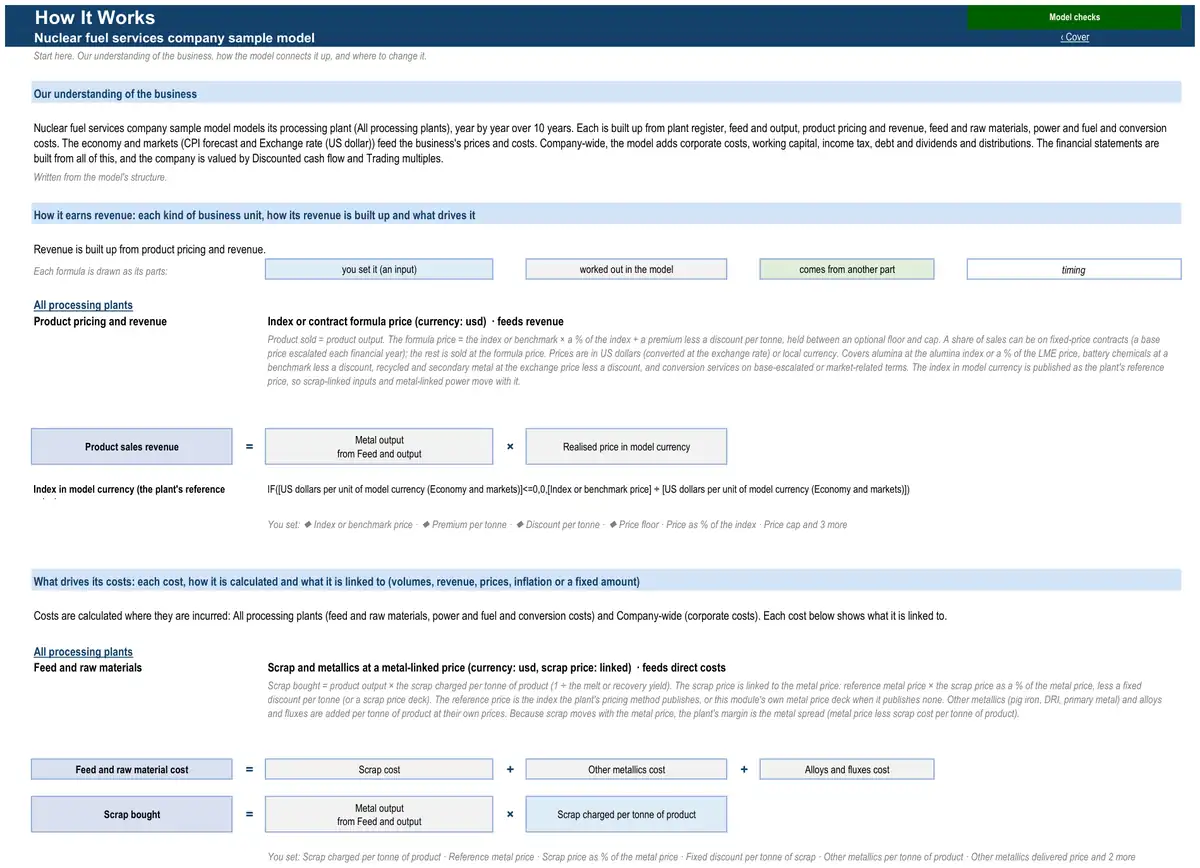Follow the Cover link
This screenshot has width=1200, height=868.
tap(1075, 37)
